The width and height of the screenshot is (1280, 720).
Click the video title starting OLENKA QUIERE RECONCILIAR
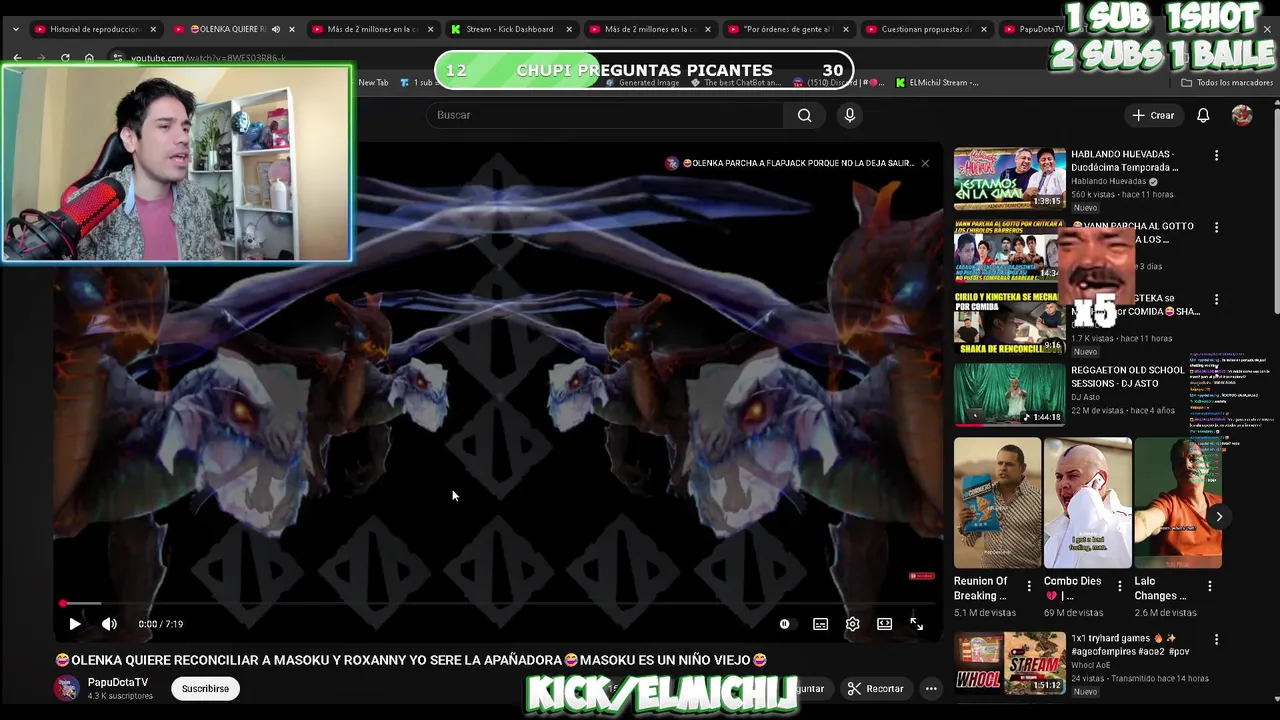pos(411,660)
